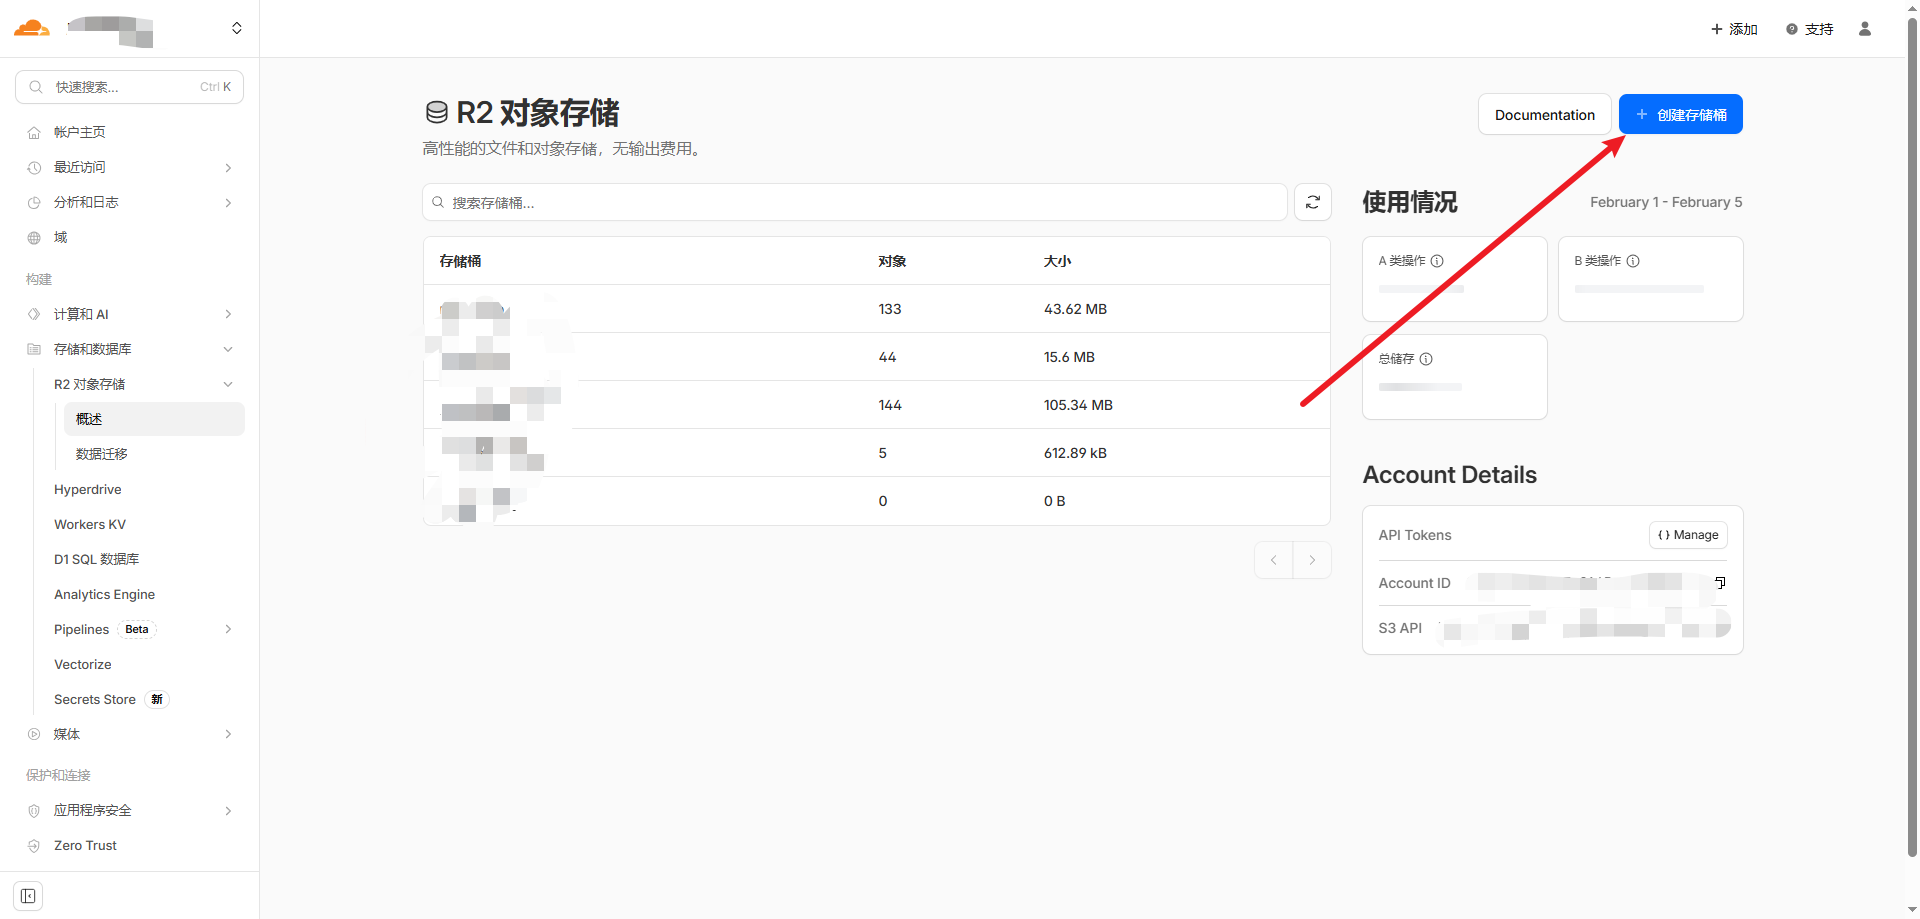Expand the 应用程序安全 chevron
Viewport: 1920px width, 919px height.
click(x=228, y=810)
